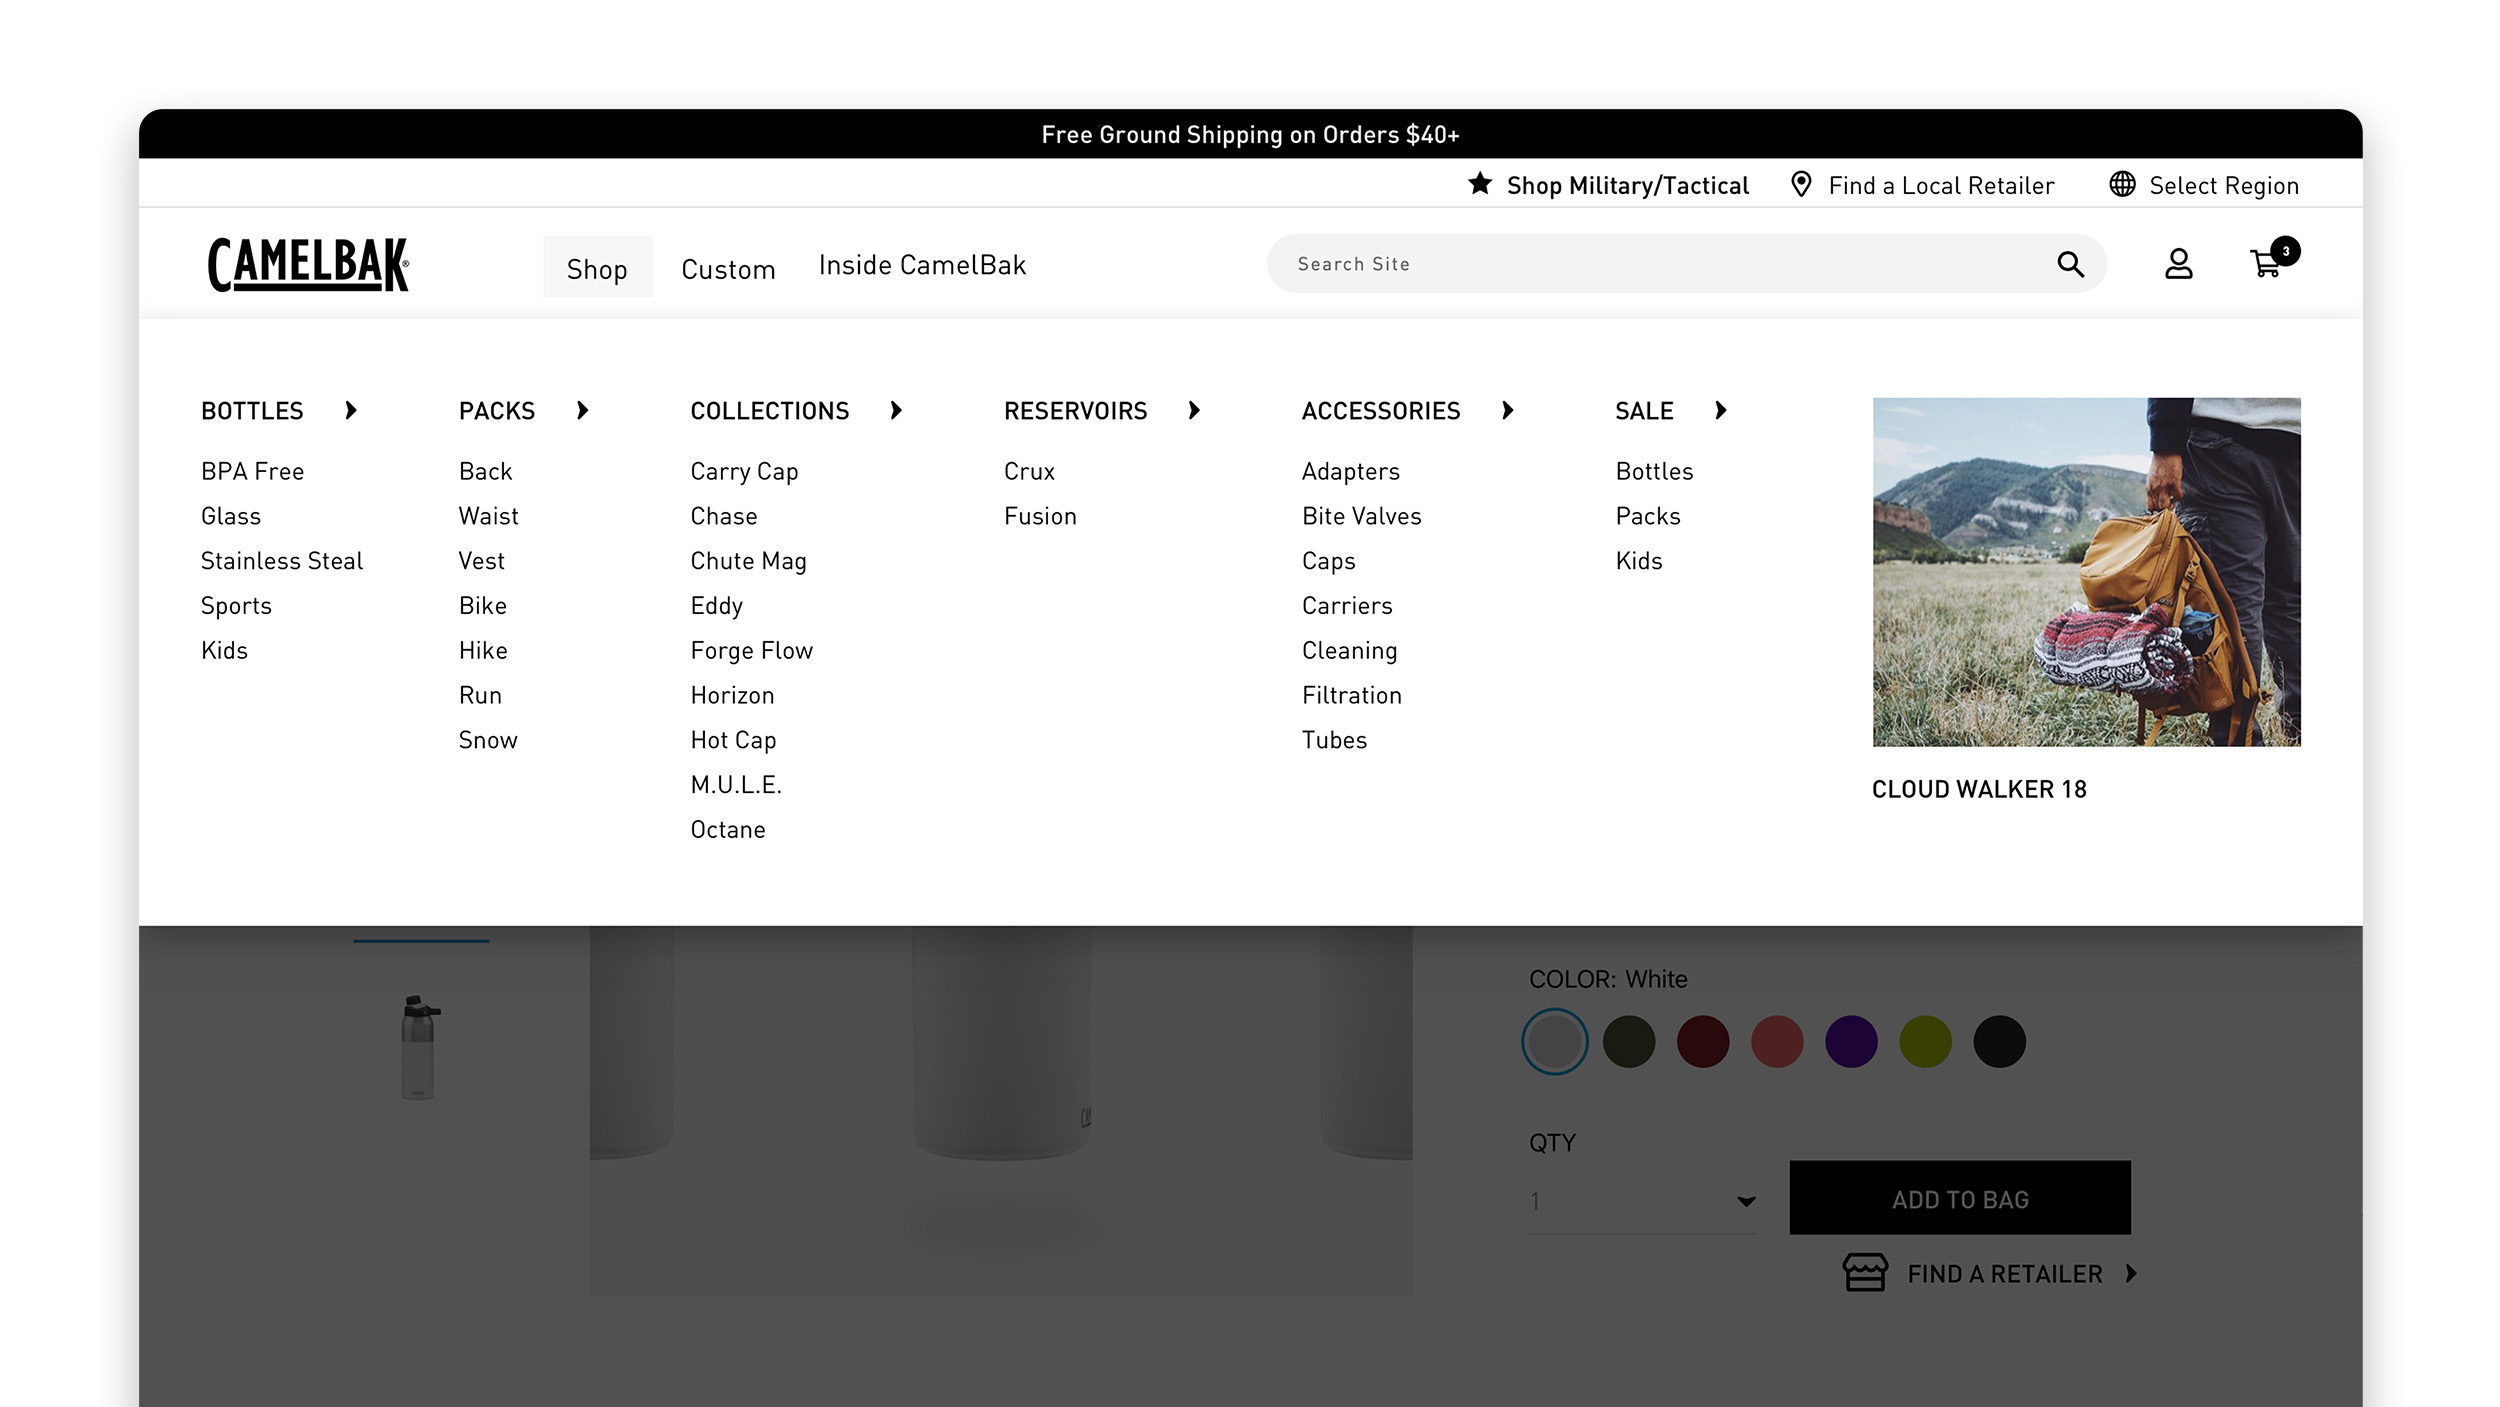Viewport: 2500px width, 1407px height.
Task: Select the lime green color swatch
Action: click(x=1925, y=1042)
